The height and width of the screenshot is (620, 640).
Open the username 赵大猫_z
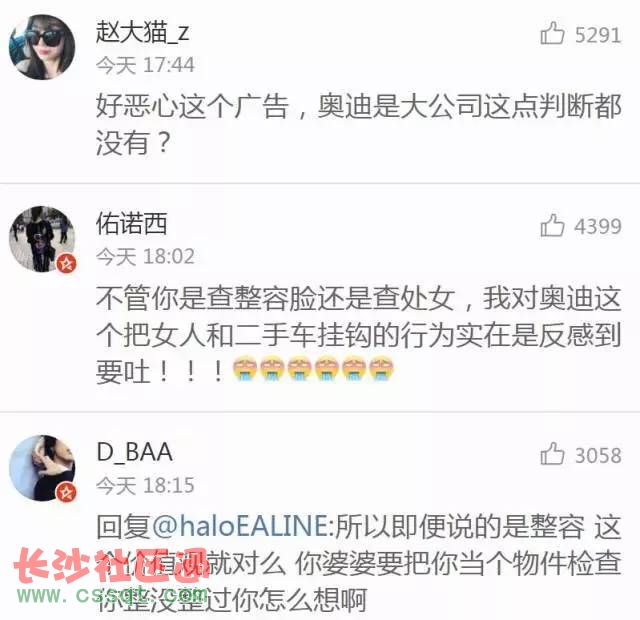click(142, 32)
